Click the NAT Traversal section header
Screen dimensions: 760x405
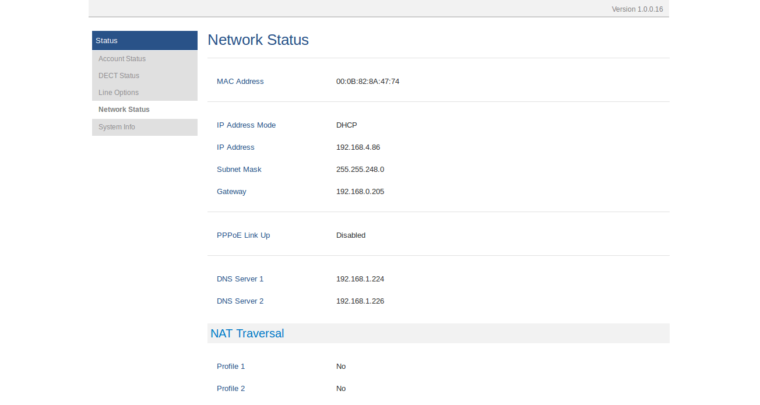pos(247,333)
